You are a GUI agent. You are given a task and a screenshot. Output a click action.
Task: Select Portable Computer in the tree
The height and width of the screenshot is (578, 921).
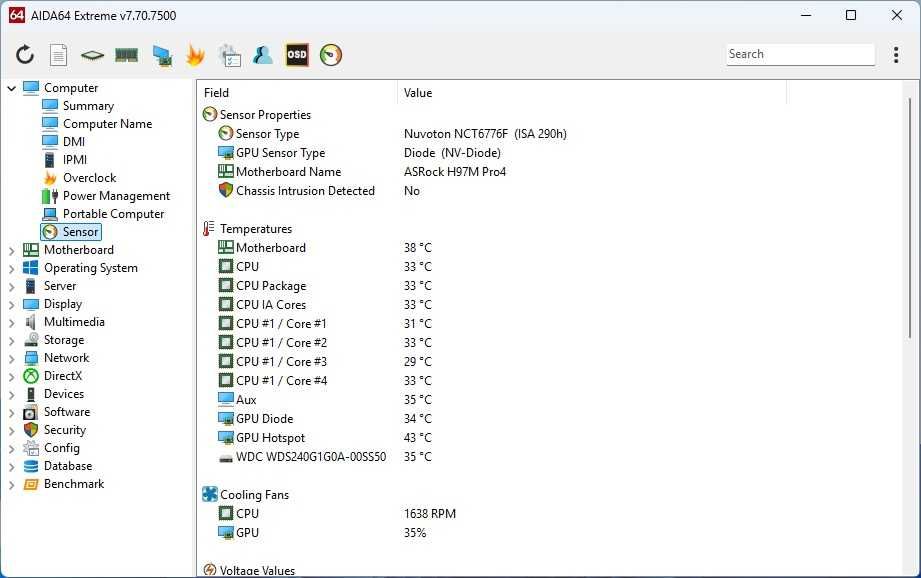coord(113,214)
